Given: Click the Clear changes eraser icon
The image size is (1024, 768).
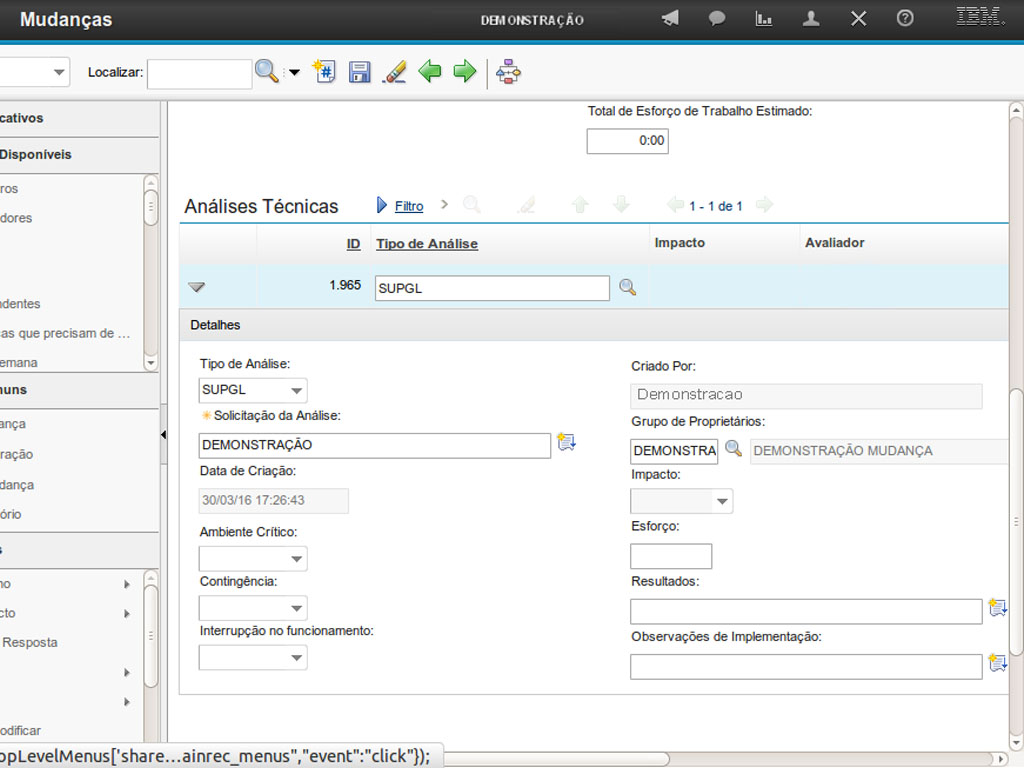Looking at the screenshot, I should click(x=395, y=72).
